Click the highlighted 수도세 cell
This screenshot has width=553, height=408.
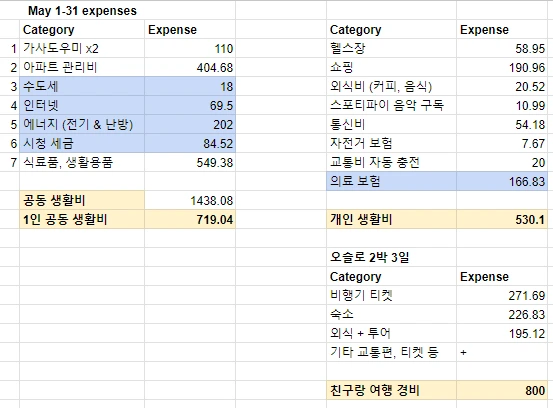click(82, 86)
